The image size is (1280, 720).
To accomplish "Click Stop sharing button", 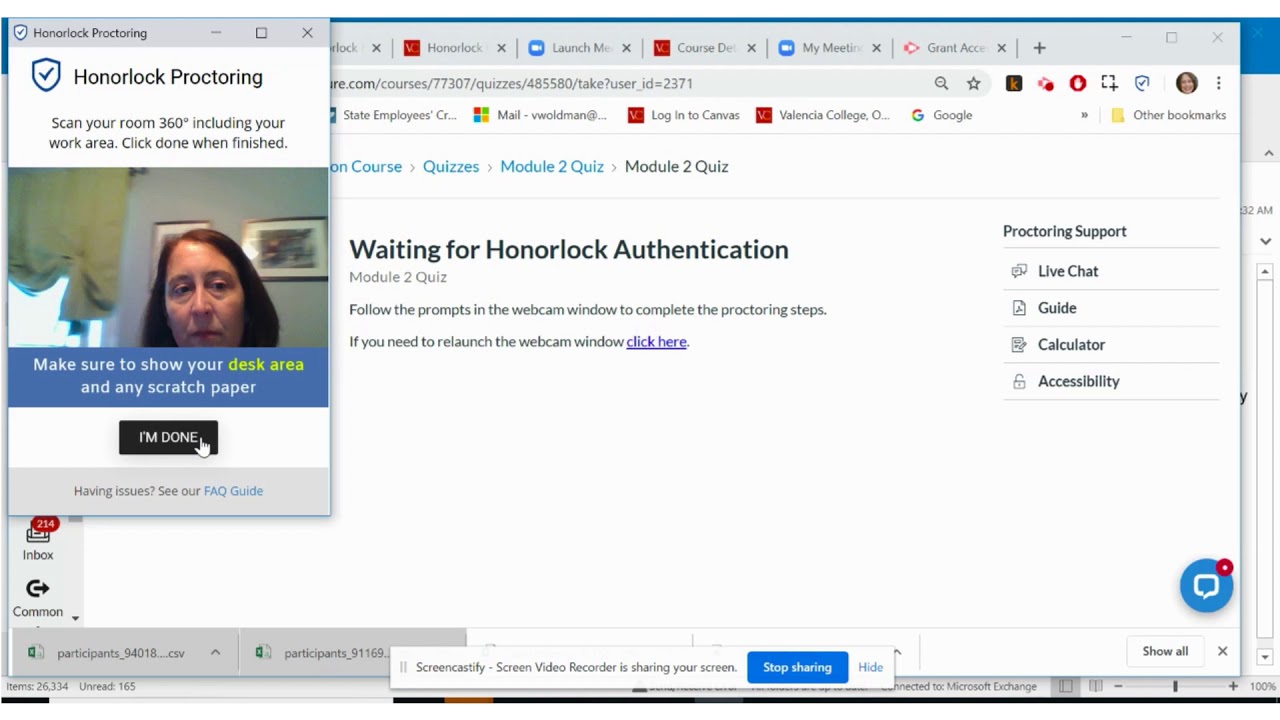I will [797, 667].
